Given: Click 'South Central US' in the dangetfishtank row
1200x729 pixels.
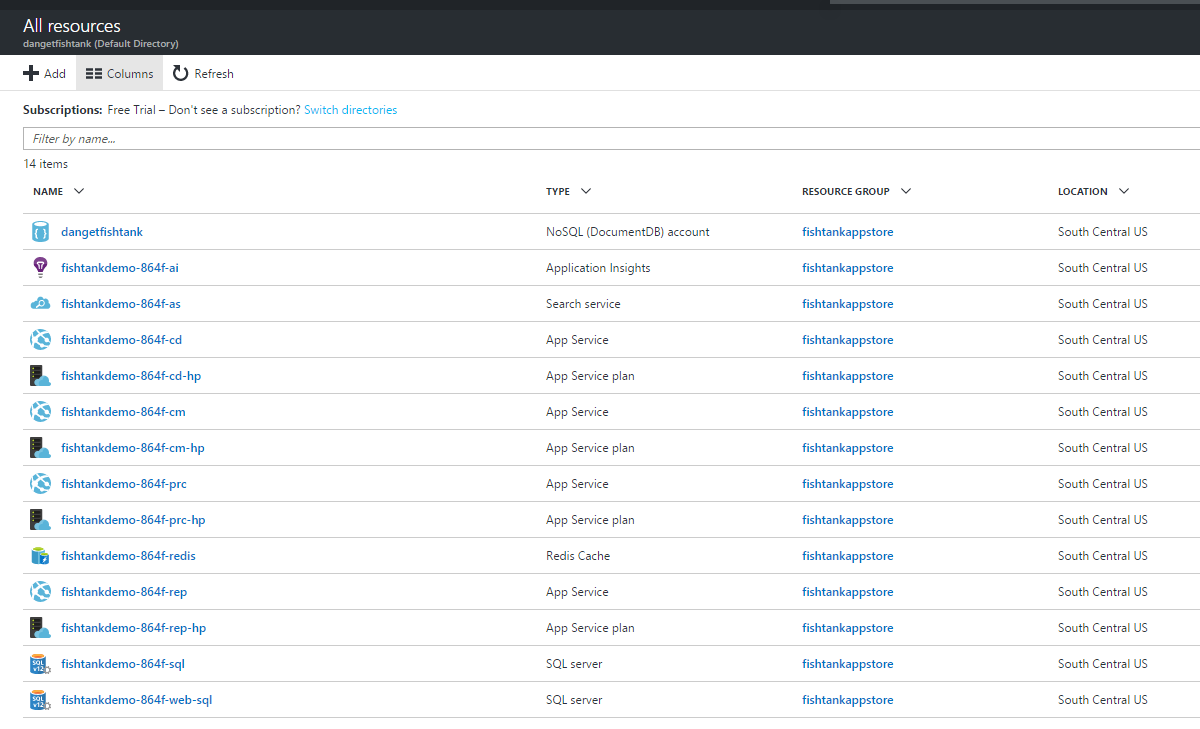Looking at the screenshot, I should click(x=1103, y=232).
